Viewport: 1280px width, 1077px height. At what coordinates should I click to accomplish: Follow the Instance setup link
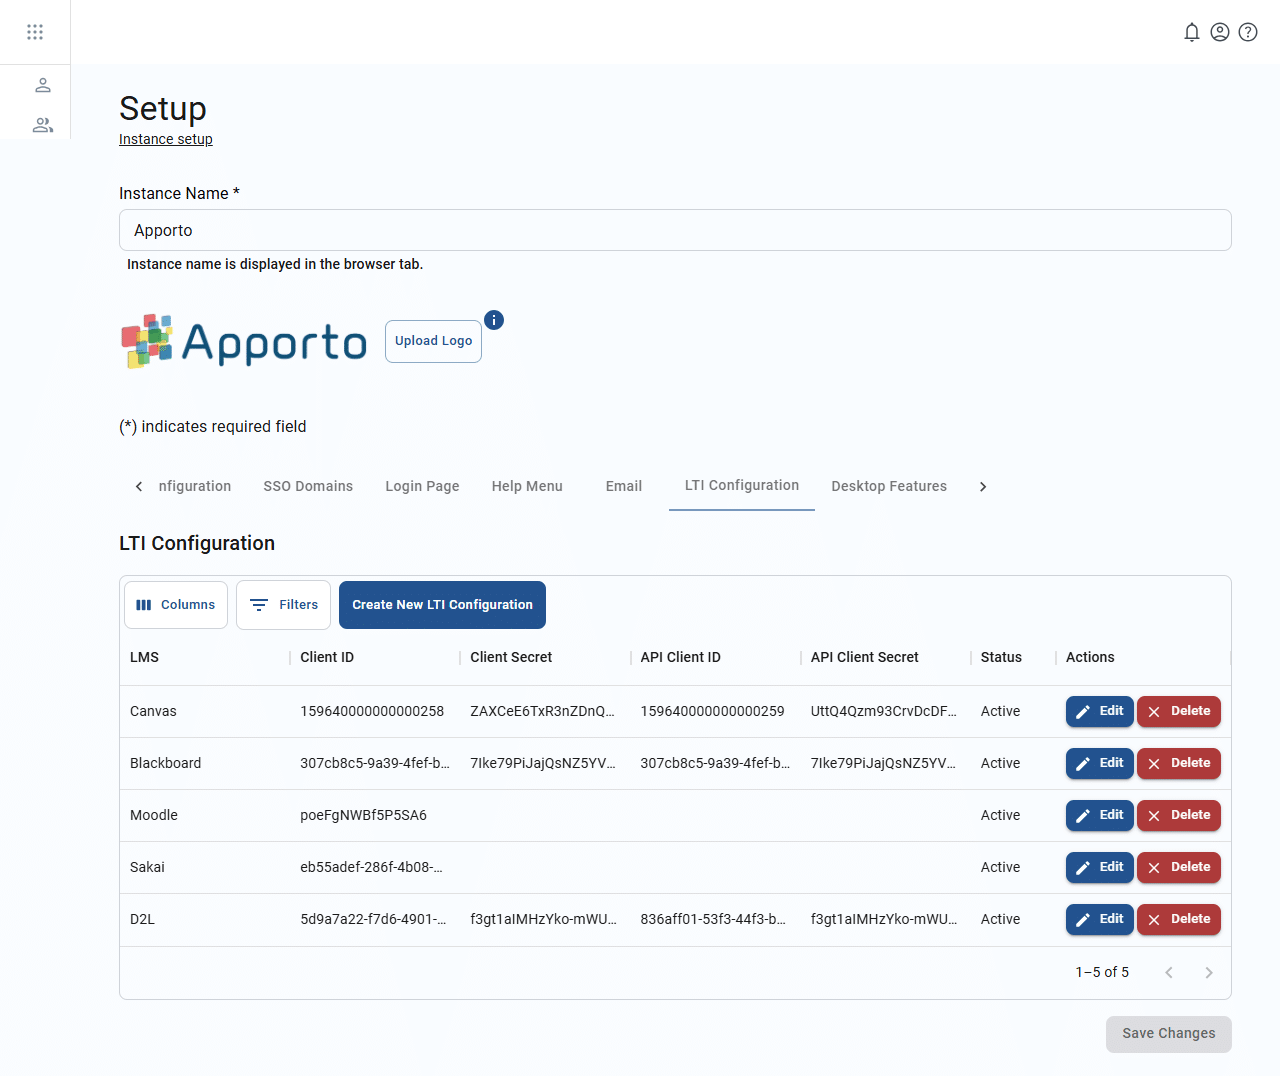click(x=166, y=139)
